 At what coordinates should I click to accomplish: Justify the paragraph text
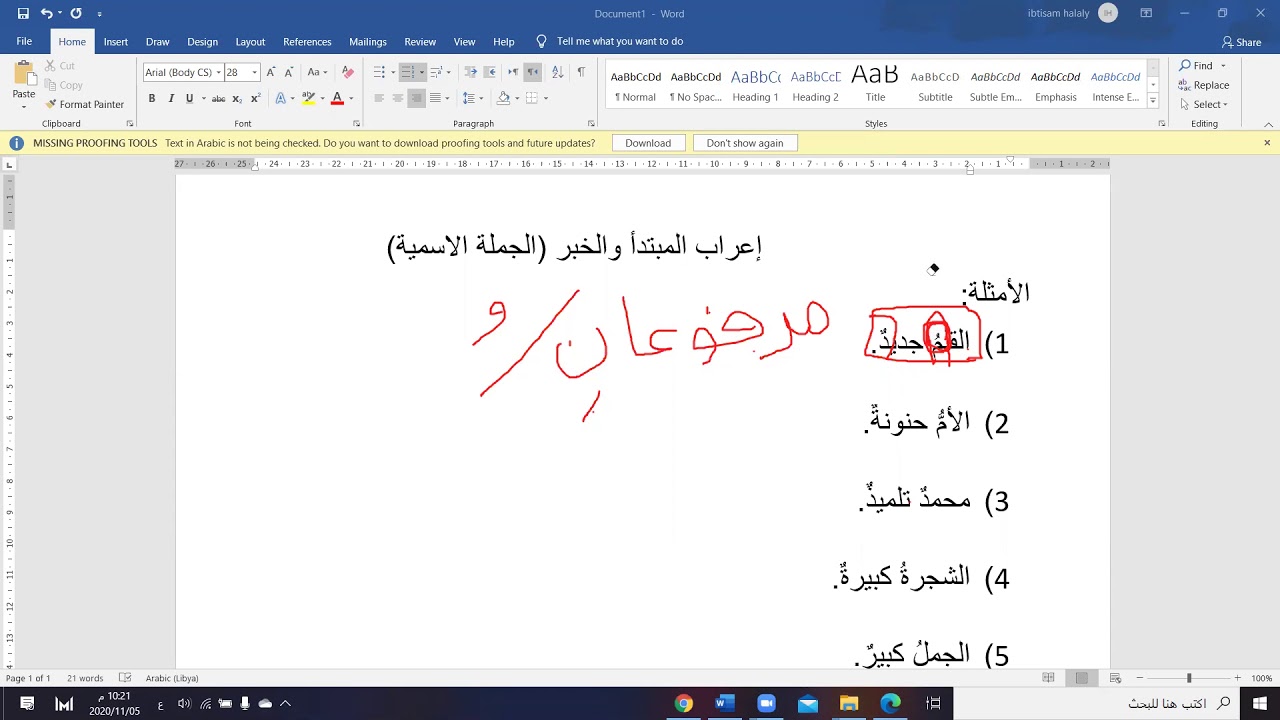tap(435, 98)
